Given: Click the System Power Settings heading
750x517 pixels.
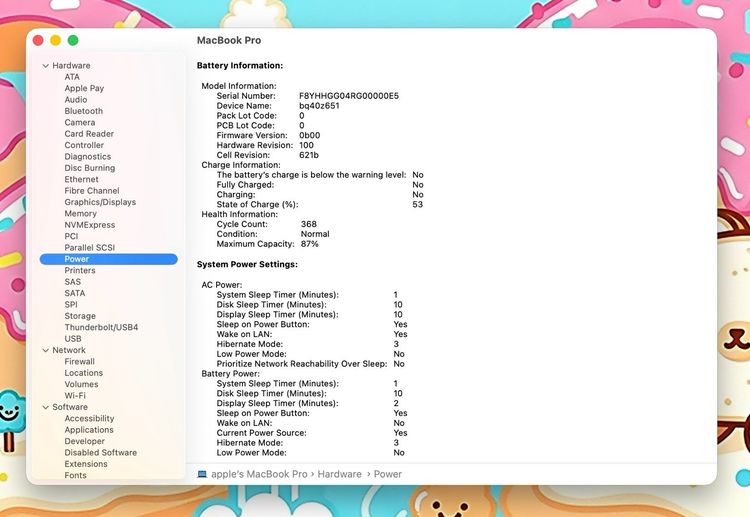Looking at the screenshot, I should [x=247, y=264].
